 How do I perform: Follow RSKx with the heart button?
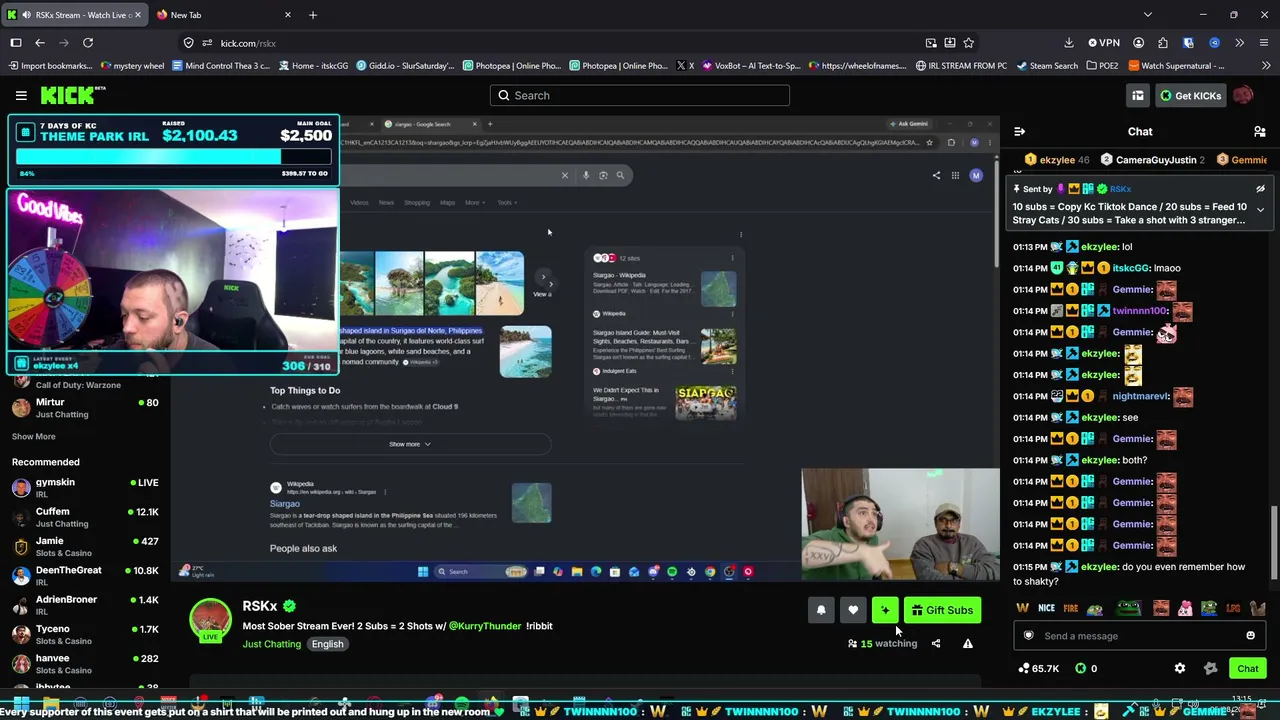pos(853,610)
